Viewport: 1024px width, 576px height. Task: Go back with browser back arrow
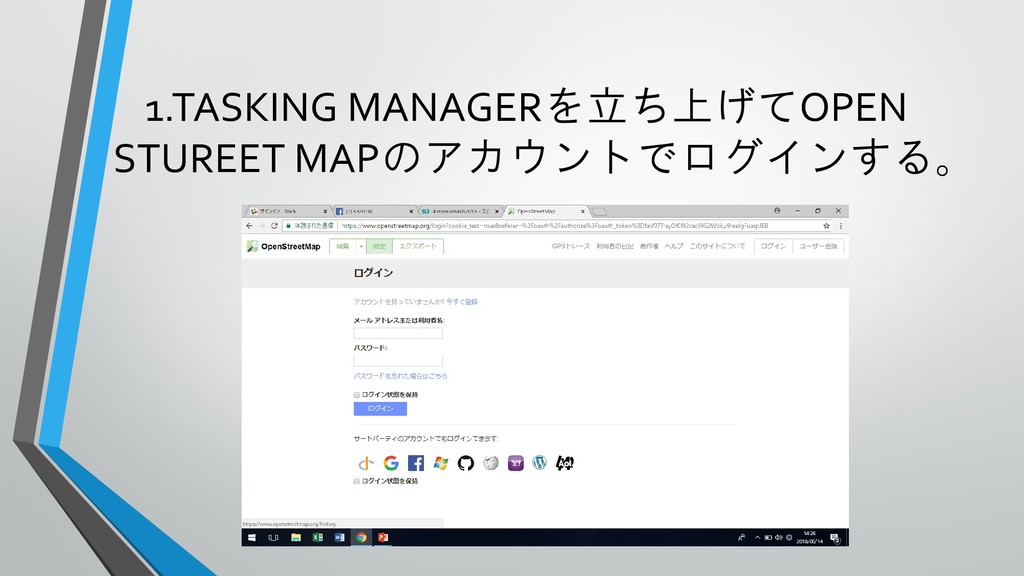pyautogui.click(x=249, y=225)
